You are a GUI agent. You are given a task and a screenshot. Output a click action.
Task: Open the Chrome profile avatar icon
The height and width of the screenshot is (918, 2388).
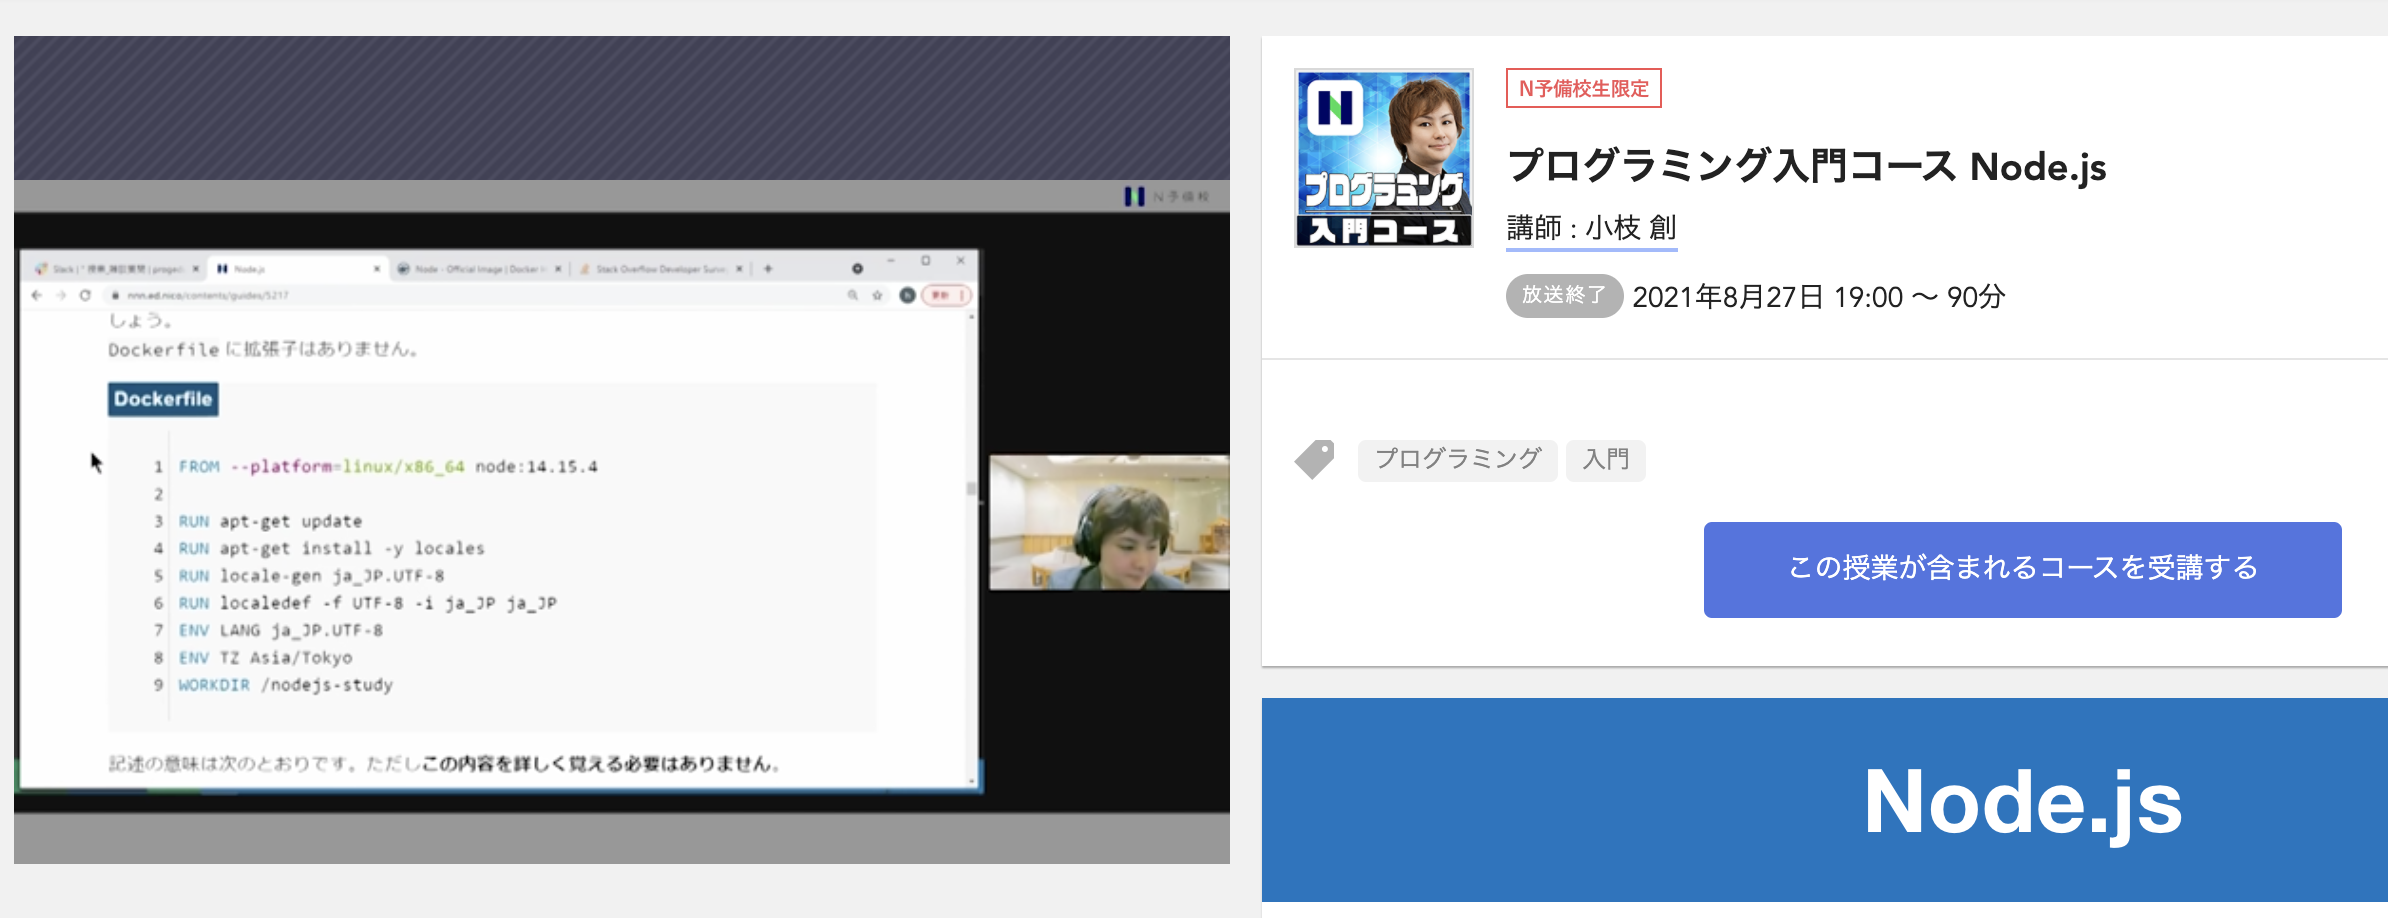tap(906, 296)
